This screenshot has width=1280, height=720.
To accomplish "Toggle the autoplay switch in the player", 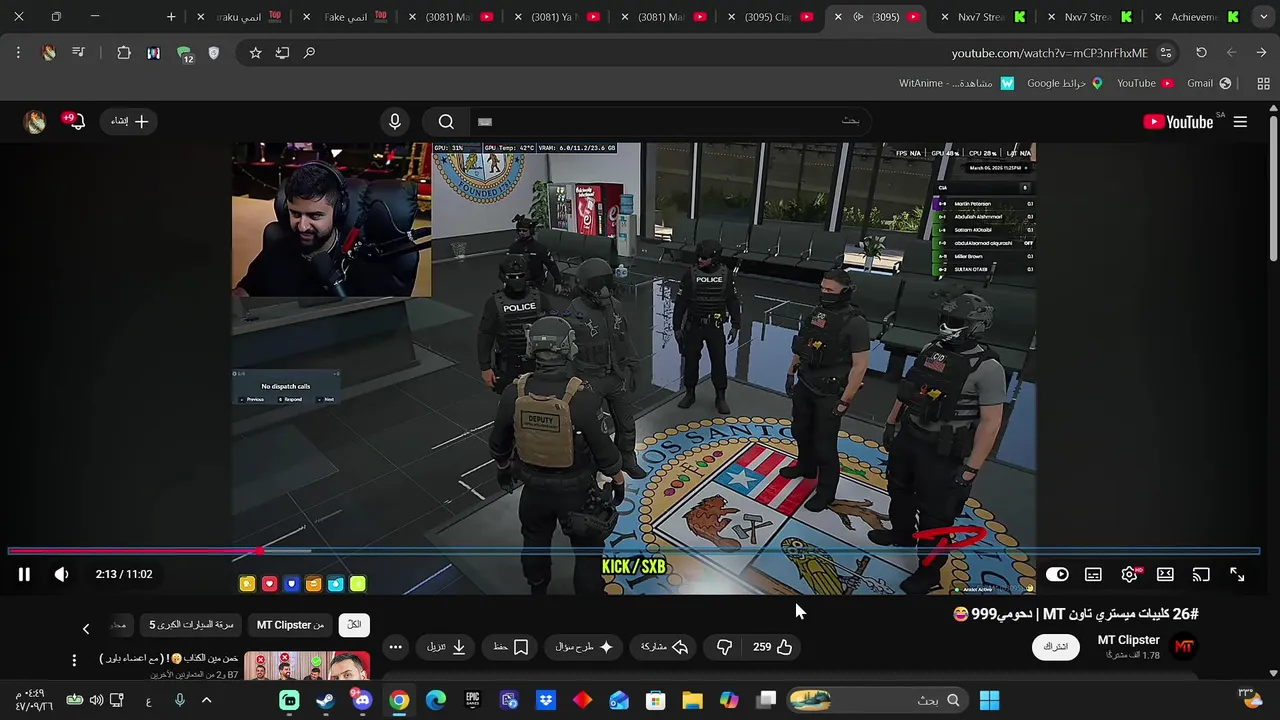I will pos(1057,574).
